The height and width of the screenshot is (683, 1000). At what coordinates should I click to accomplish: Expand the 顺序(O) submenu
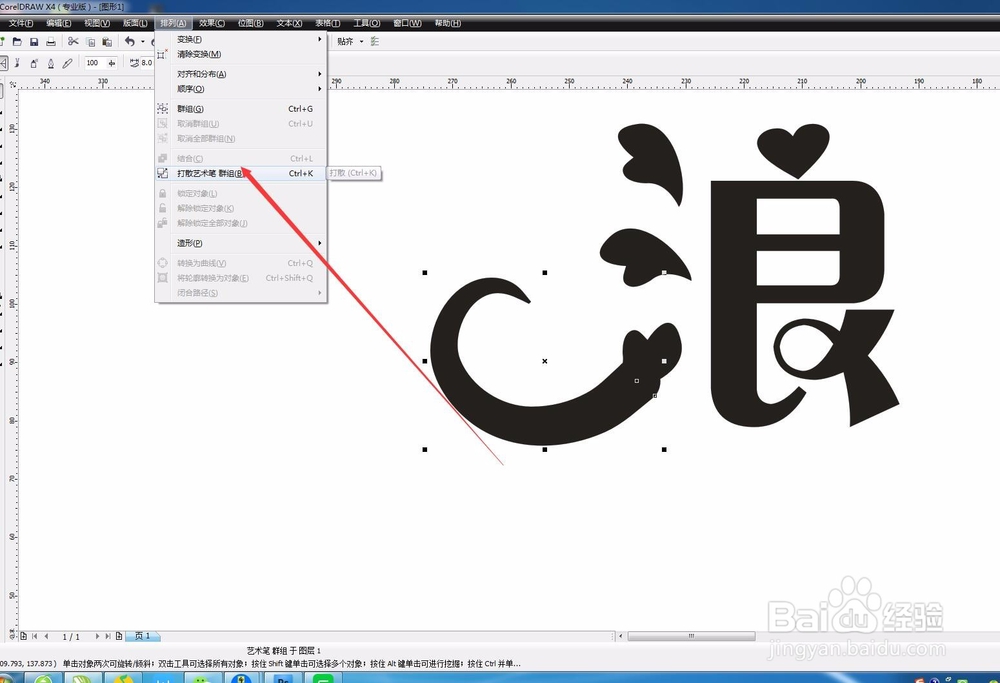[x=241, y=89]
